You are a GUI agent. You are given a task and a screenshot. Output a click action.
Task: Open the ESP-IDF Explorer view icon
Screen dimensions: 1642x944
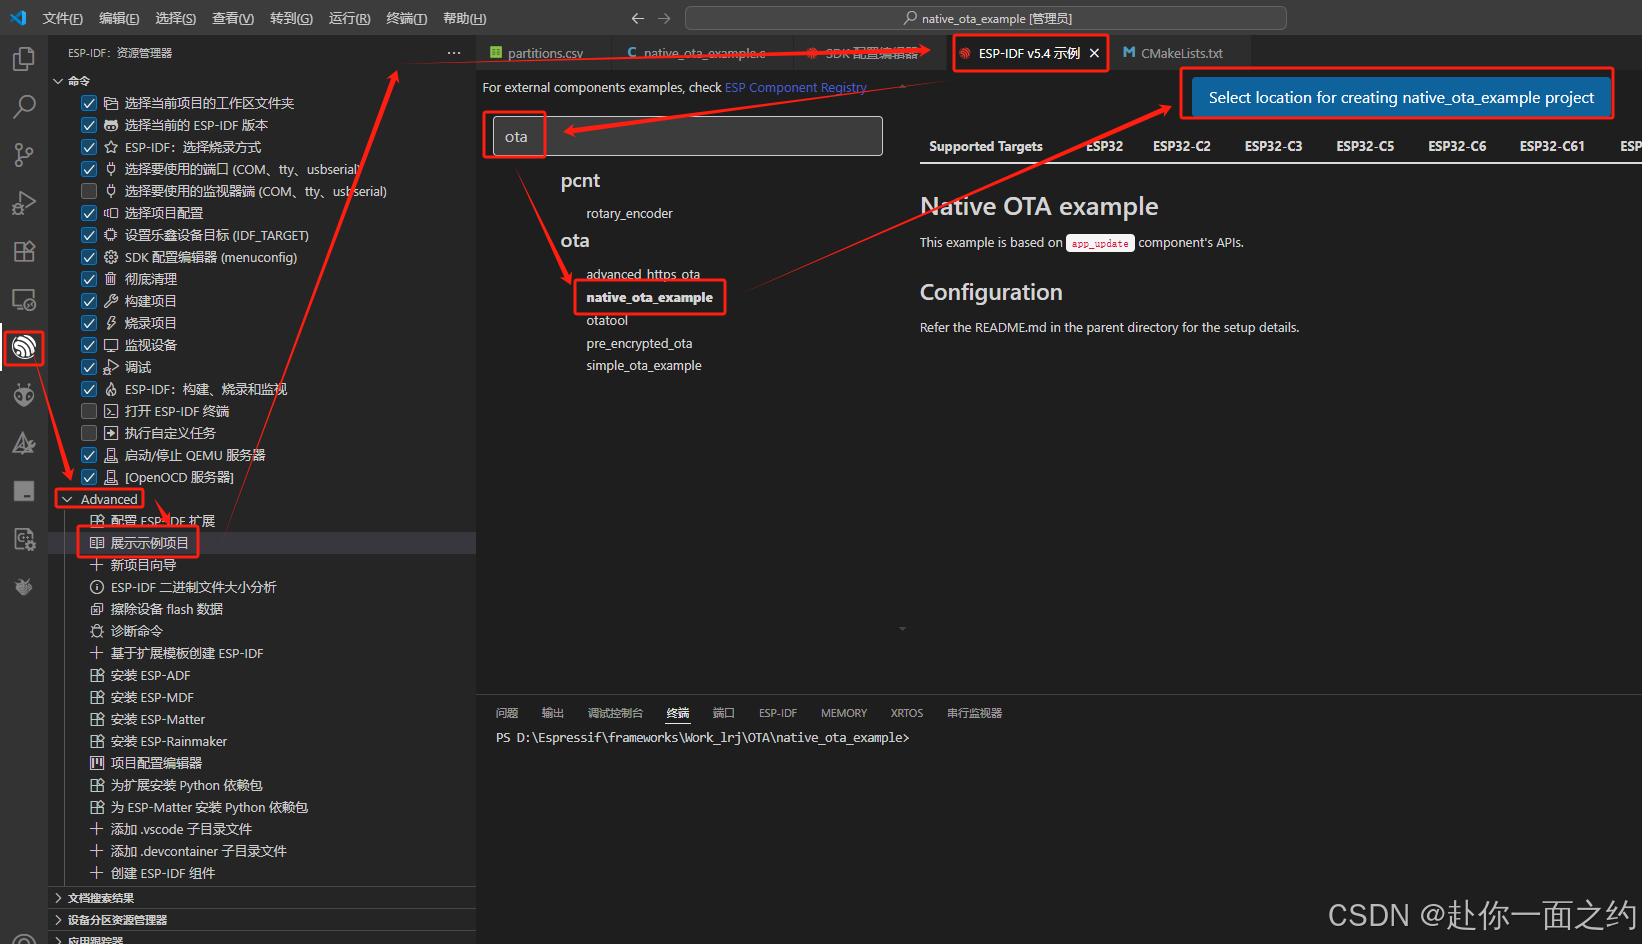(24, 347)
